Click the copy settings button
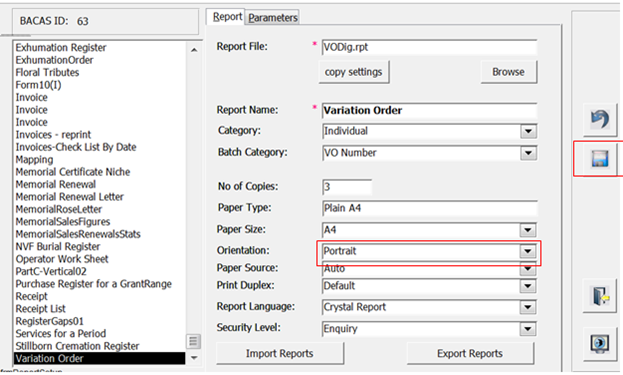This screenshot has width=623, height=375. click(353, 72)
